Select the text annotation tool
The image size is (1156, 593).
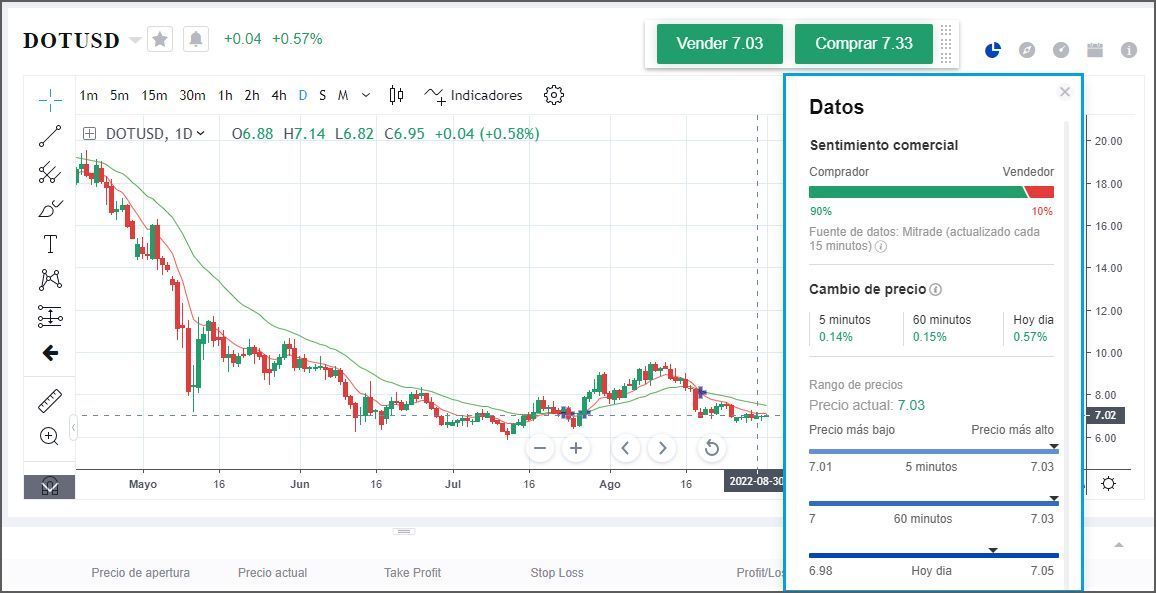point(50,244)
